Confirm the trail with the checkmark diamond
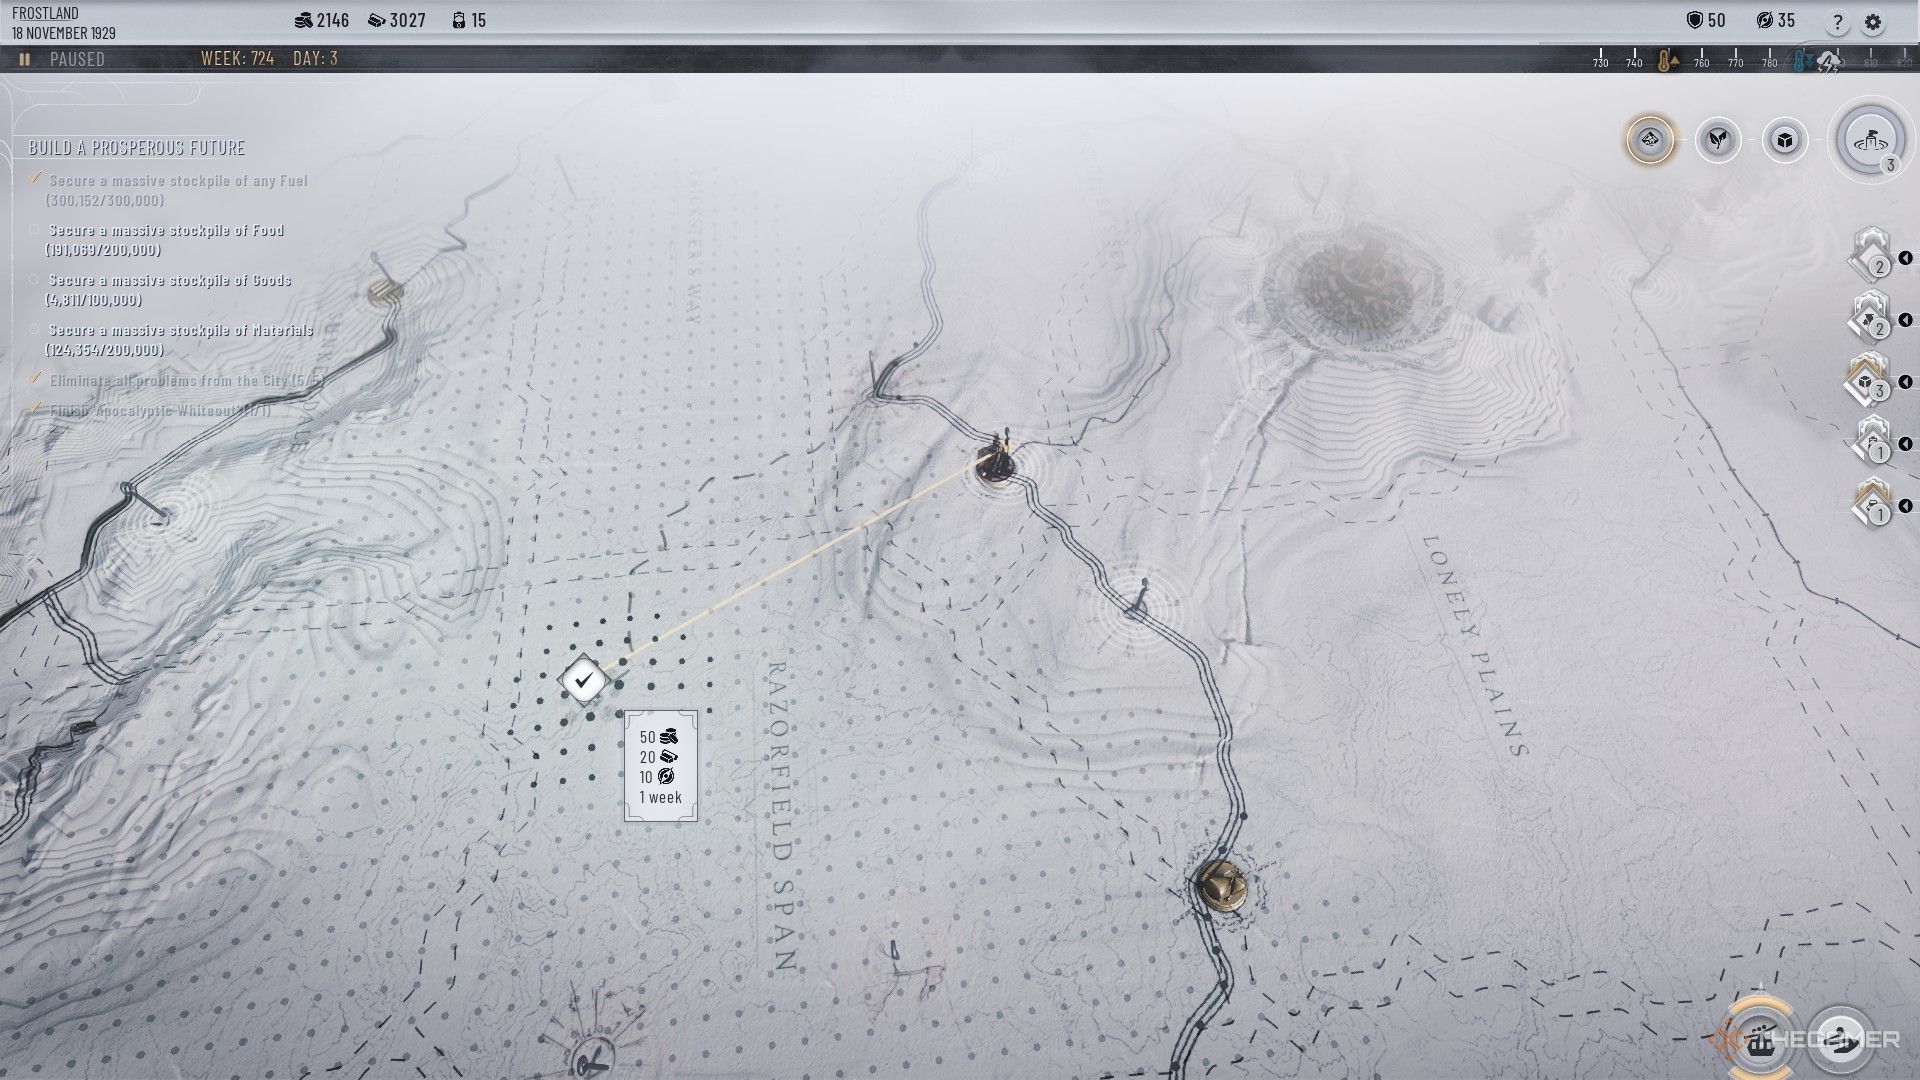This screenshot has width=1920, height=1080. coord(583,680)
